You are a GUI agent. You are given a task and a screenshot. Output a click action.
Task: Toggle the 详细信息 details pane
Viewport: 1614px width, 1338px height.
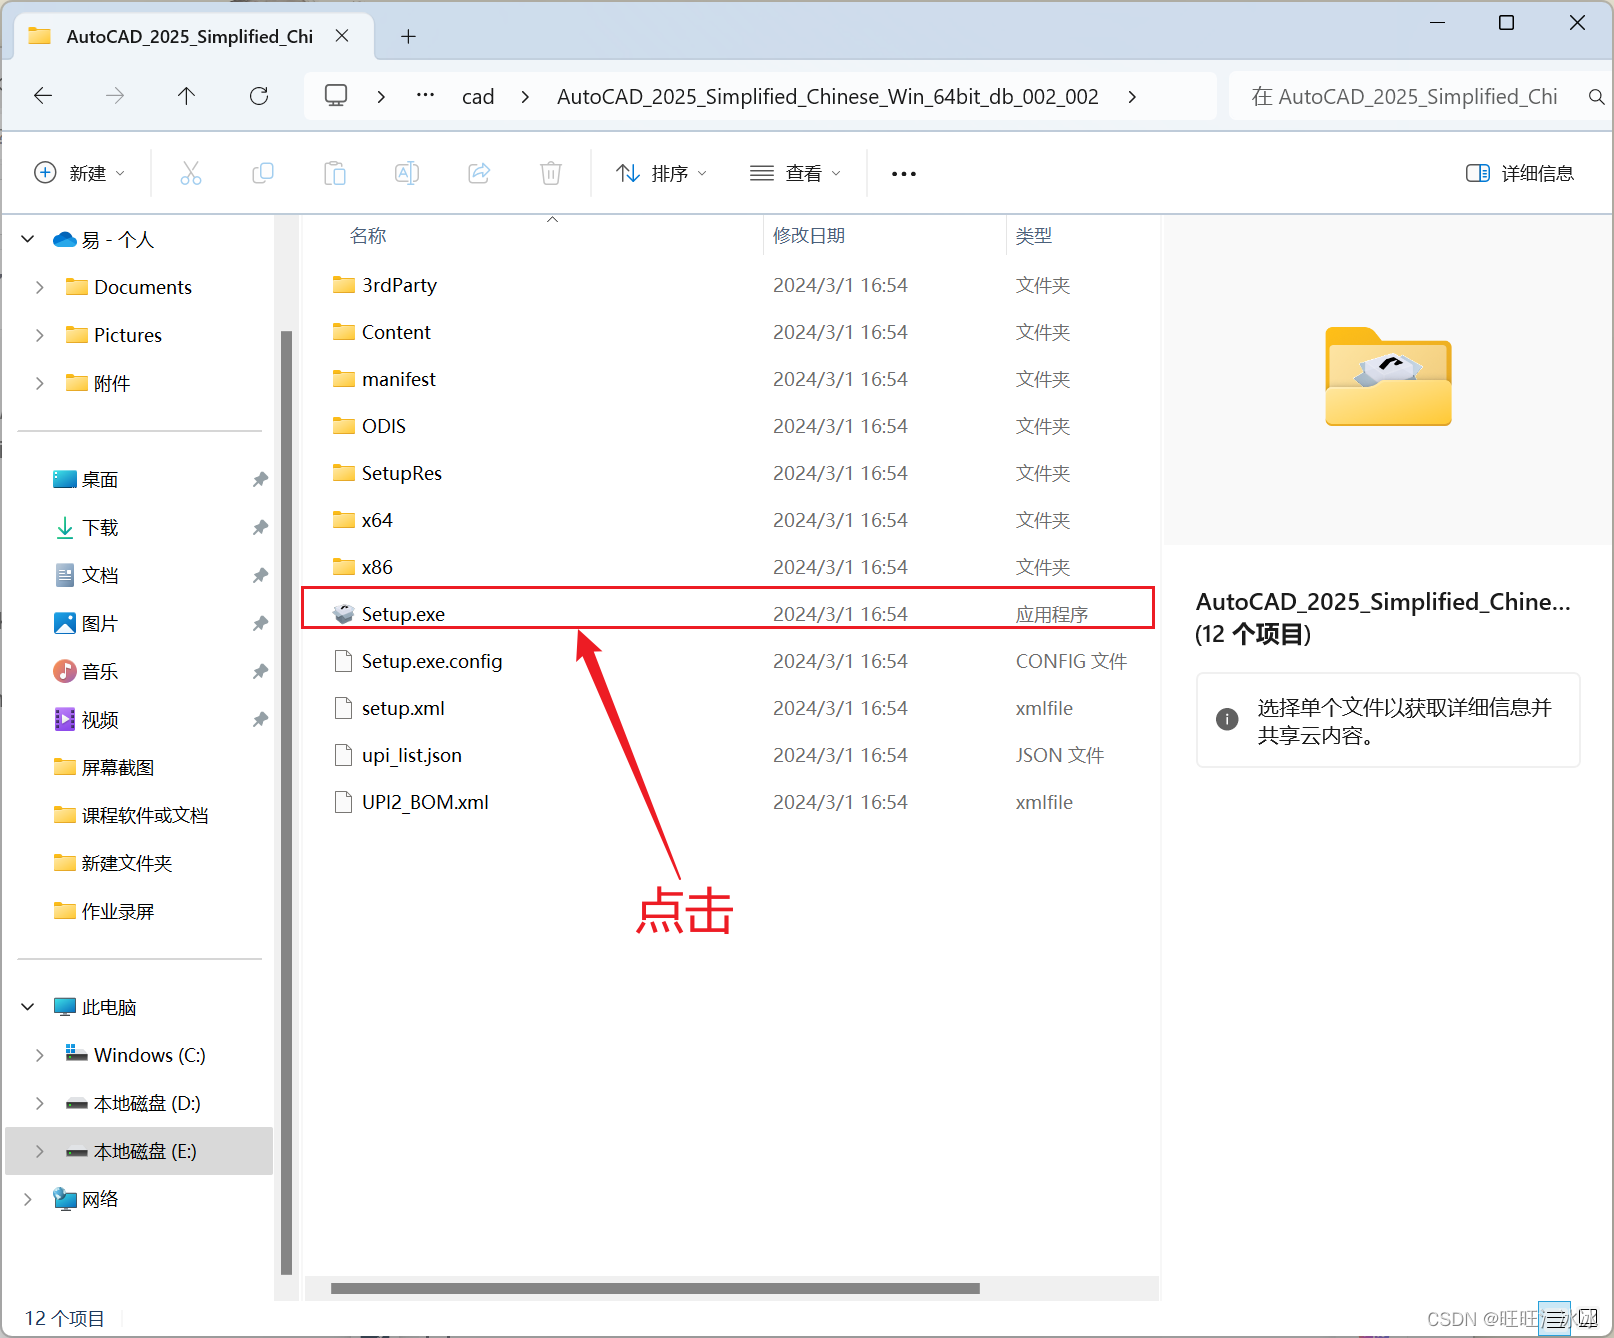point(1520,173)
